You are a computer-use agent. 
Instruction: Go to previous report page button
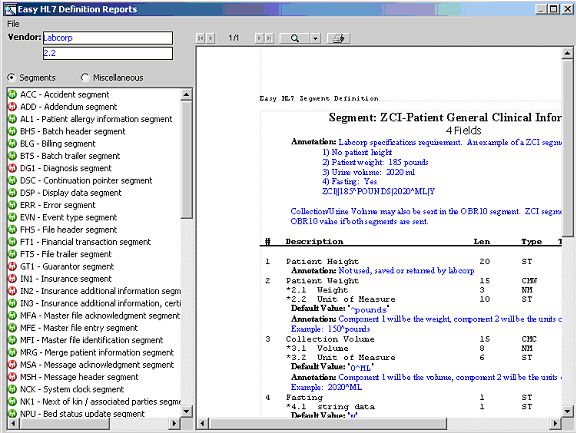(x=210, y=38)
